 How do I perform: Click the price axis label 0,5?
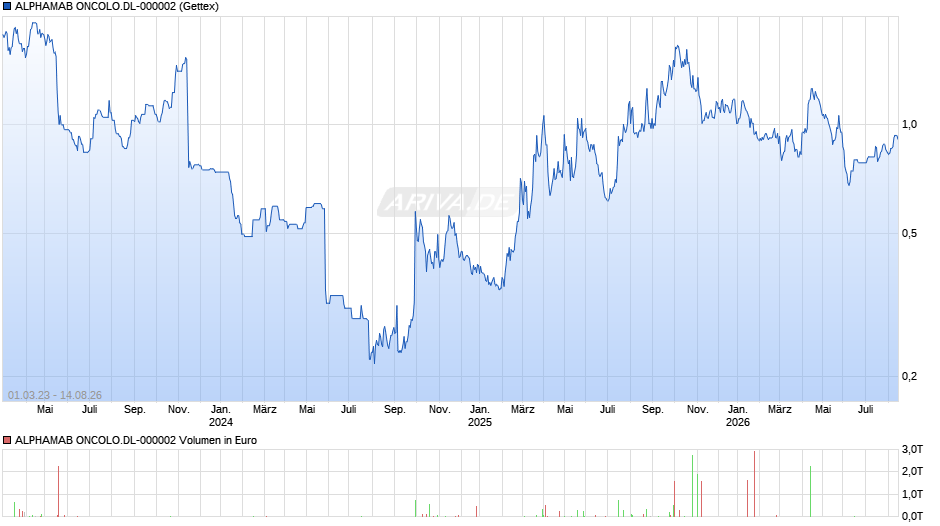point(909,233)
